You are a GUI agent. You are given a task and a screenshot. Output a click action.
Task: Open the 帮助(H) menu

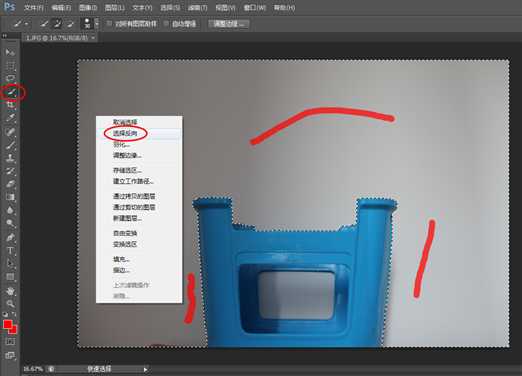point(284,7)
